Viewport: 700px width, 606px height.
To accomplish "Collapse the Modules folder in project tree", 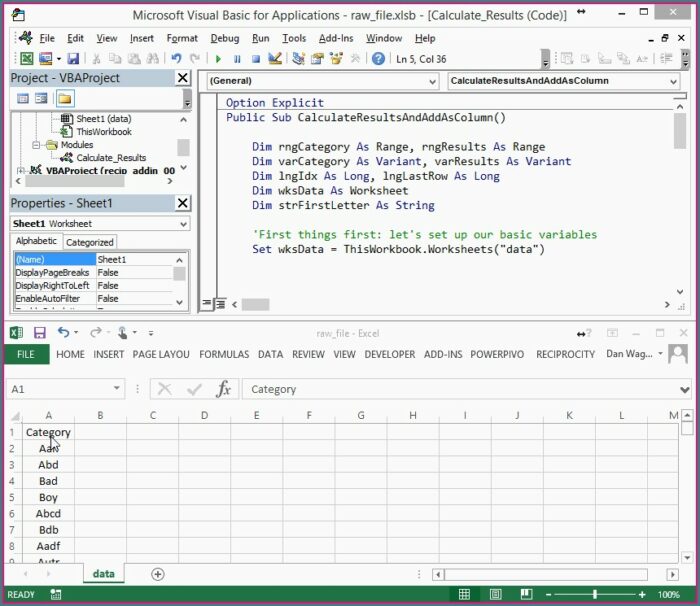I will [x=37, y=145].
